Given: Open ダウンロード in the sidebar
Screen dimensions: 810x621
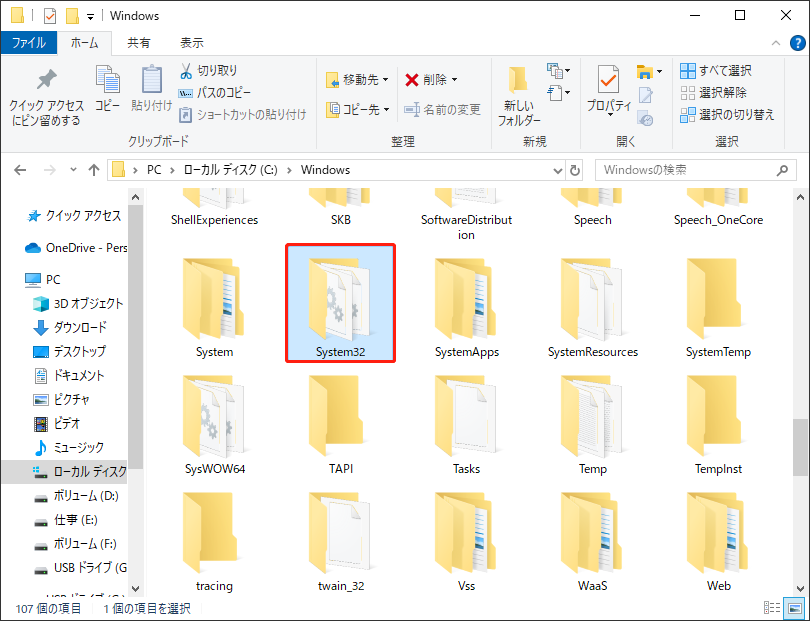Looking at the screenshot, I should coord(70,327).
